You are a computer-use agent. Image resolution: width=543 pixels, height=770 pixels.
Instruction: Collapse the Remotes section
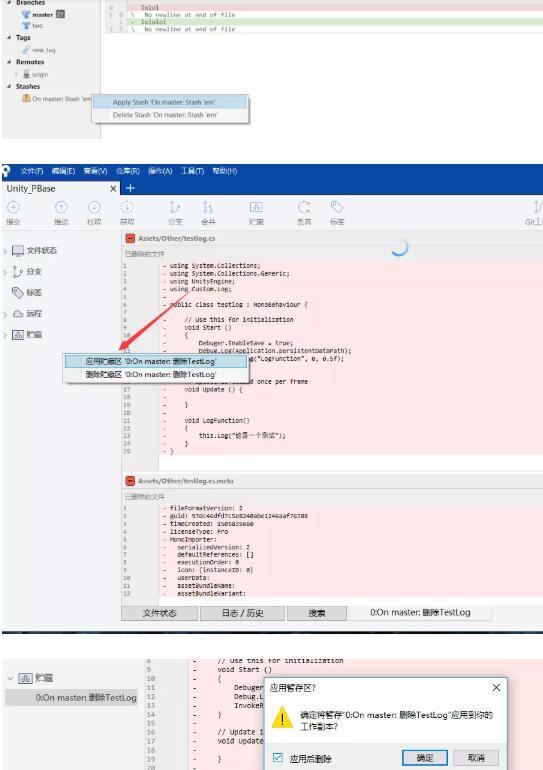coord(9,62)
